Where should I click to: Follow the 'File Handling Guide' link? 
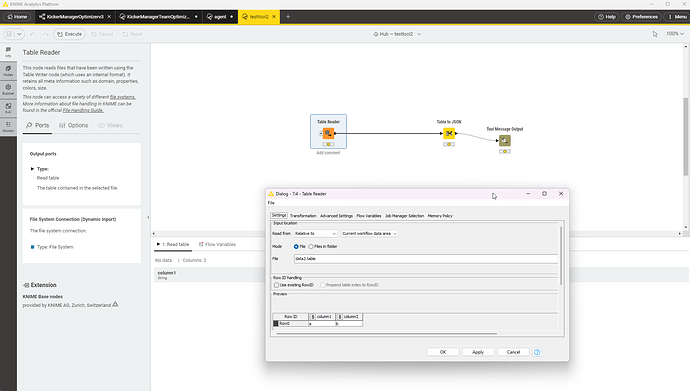83,110
